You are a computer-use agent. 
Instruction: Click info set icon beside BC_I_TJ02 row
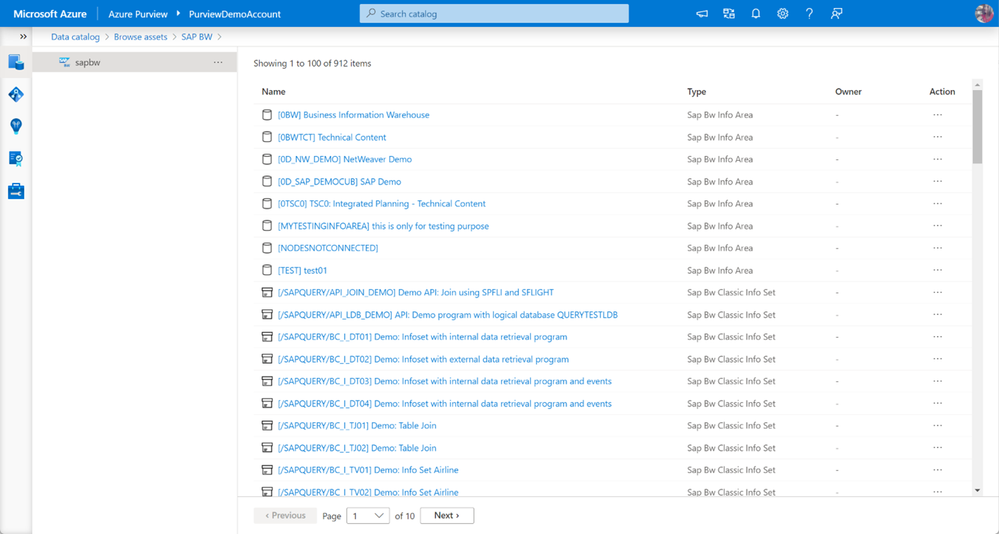[x=267, y=448]
